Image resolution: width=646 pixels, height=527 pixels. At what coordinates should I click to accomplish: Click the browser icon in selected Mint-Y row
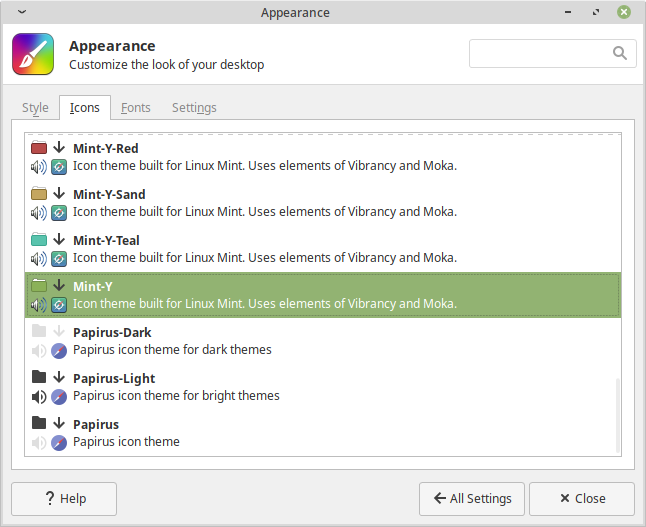click(x=59, y=305)
